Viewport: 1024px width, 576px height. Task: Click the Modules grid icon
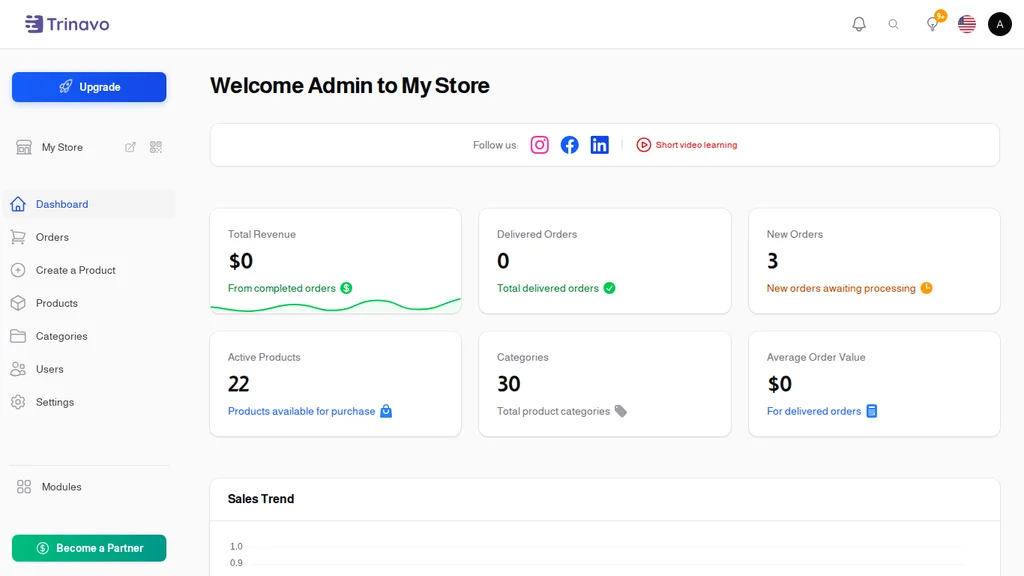(24, 487)
